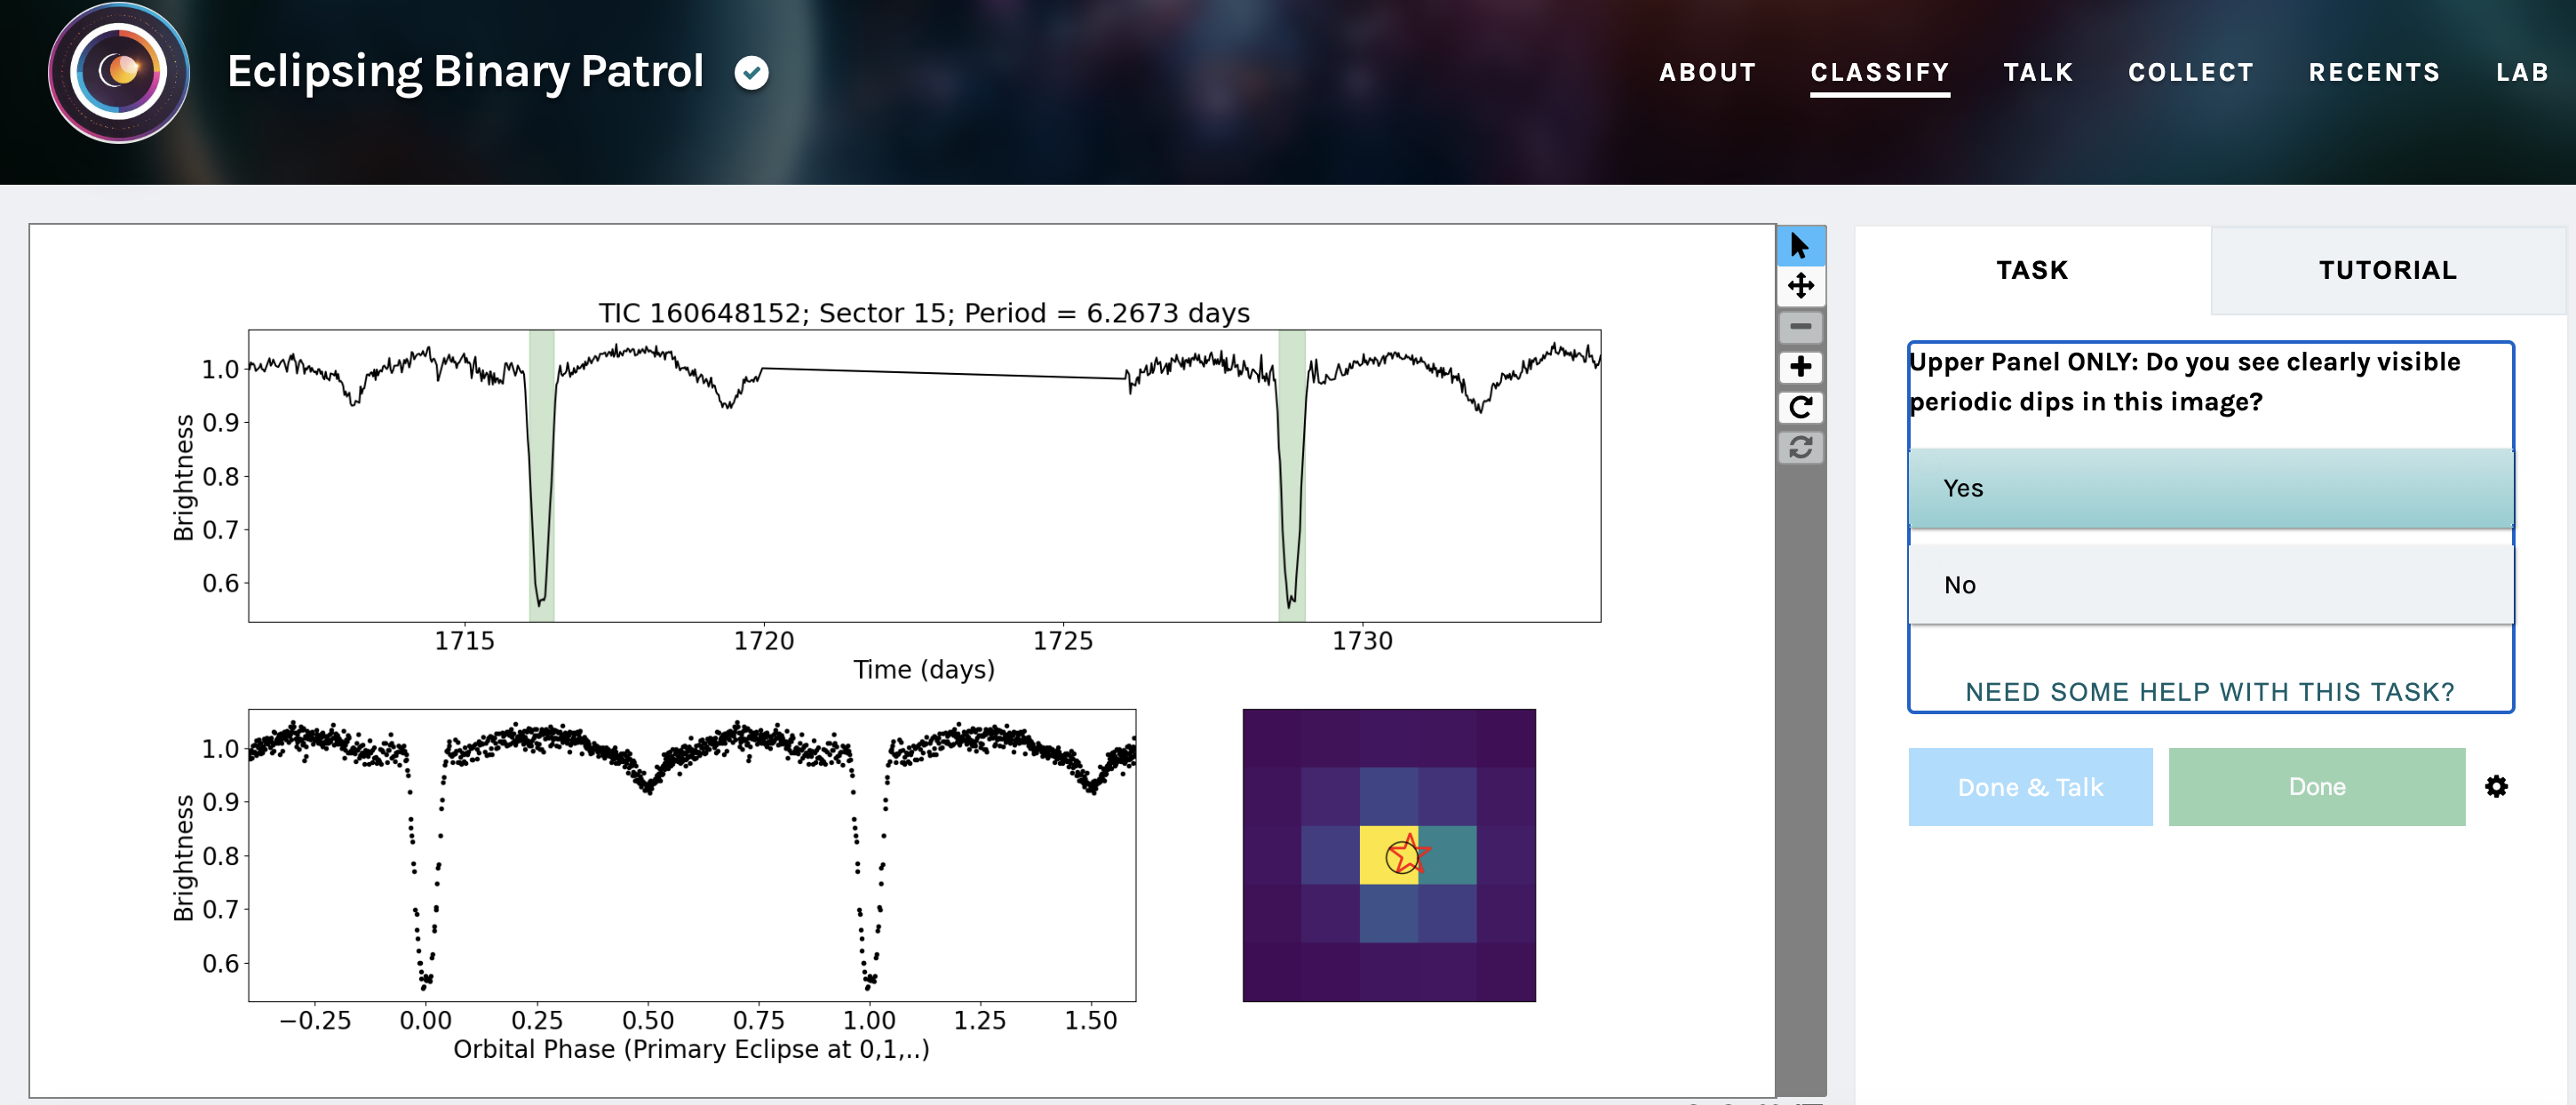Switch to the Tutorial tab
The image size is (2576, 1105).
(2387, 270)
